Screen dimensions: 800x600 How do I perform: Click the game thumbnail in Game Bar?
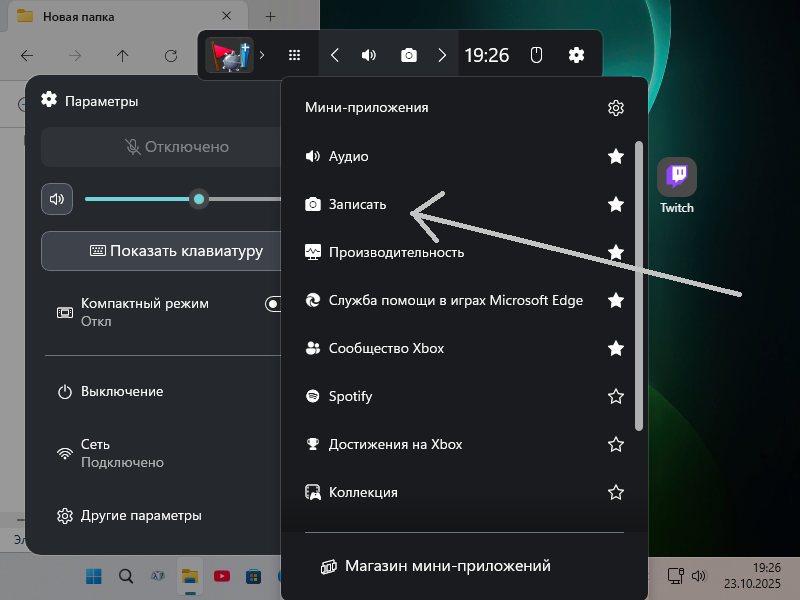[x=230, y=55]
